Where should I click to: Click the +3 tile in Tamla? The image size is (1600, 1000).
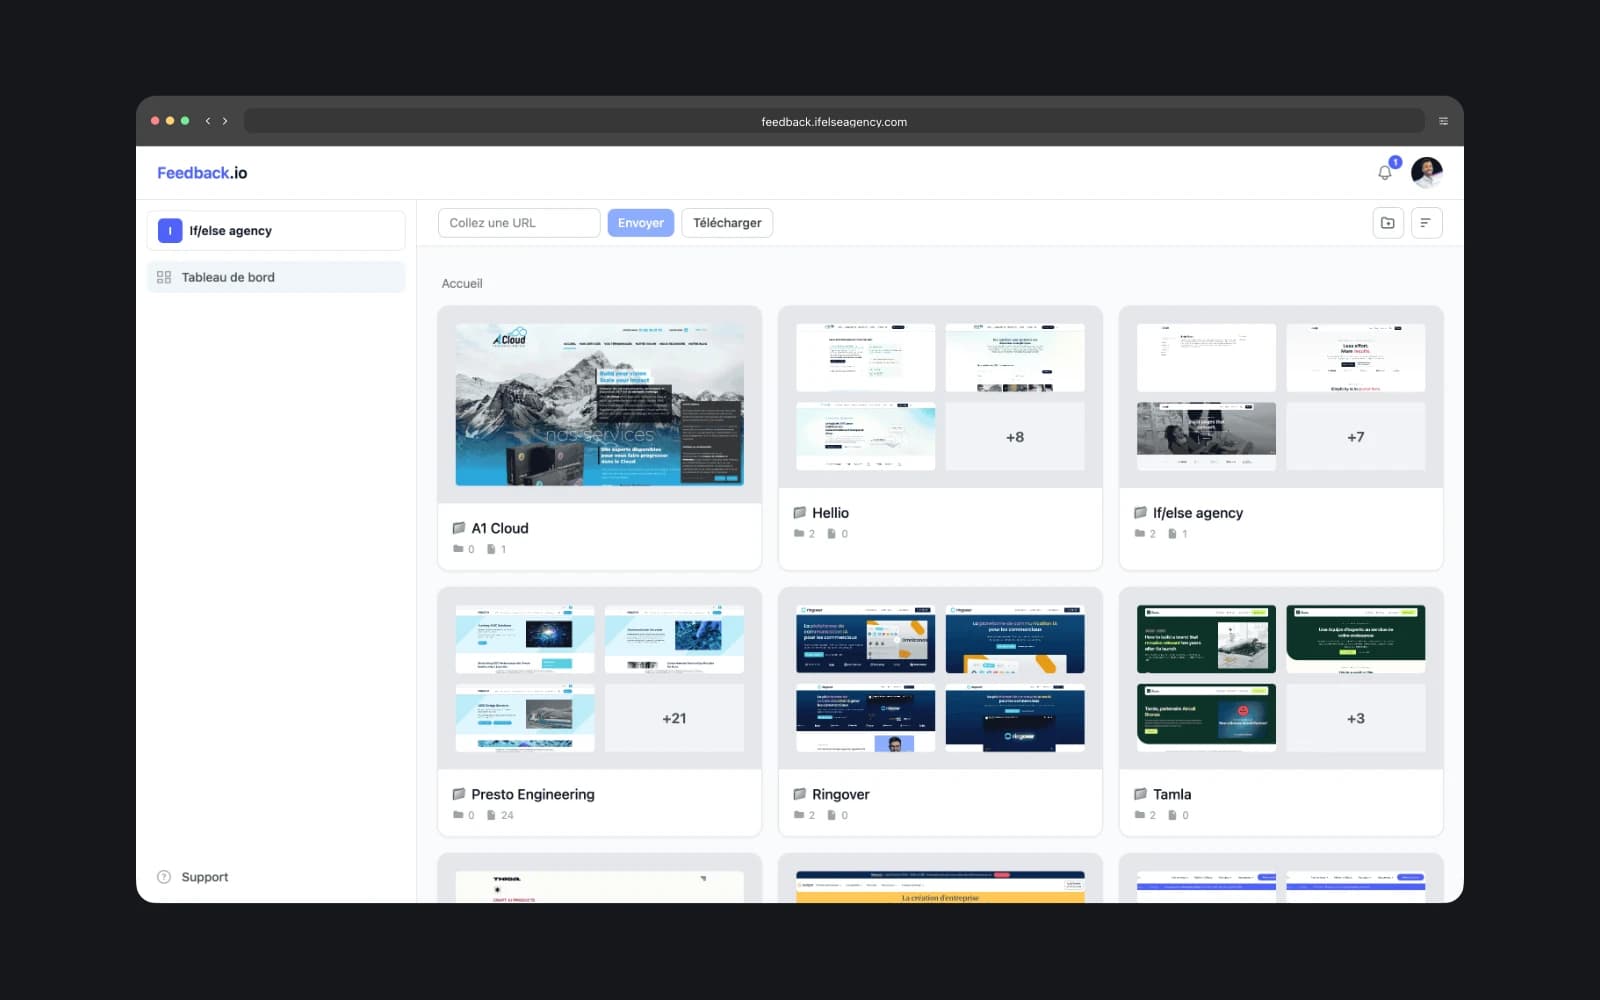[1356, 718]
